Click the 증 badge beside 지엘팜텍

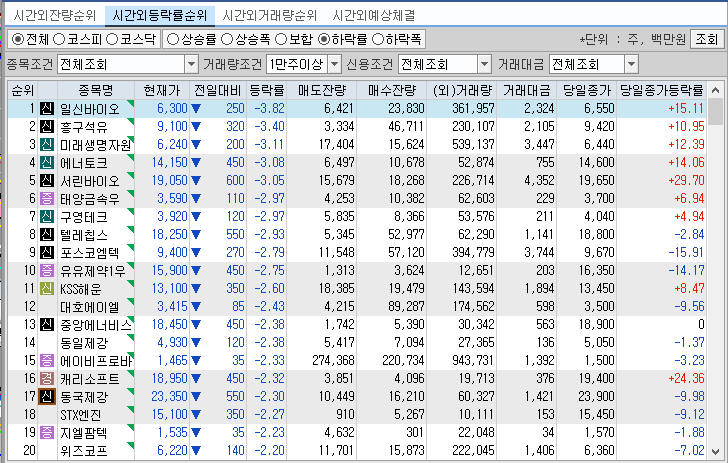(46, 433)
